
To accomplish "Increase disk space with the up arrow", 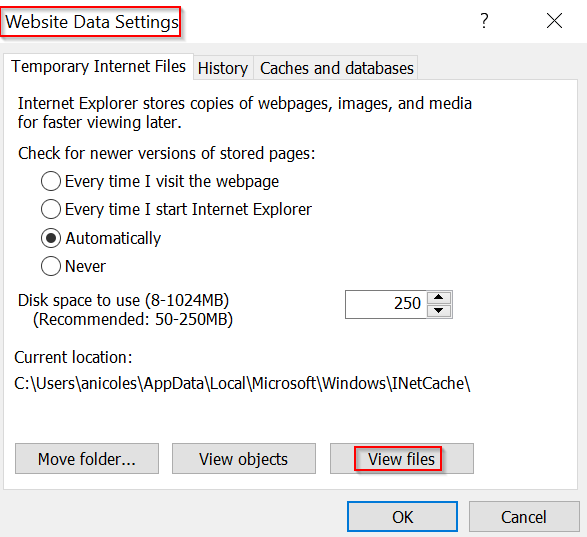I will tap(439, 297).
